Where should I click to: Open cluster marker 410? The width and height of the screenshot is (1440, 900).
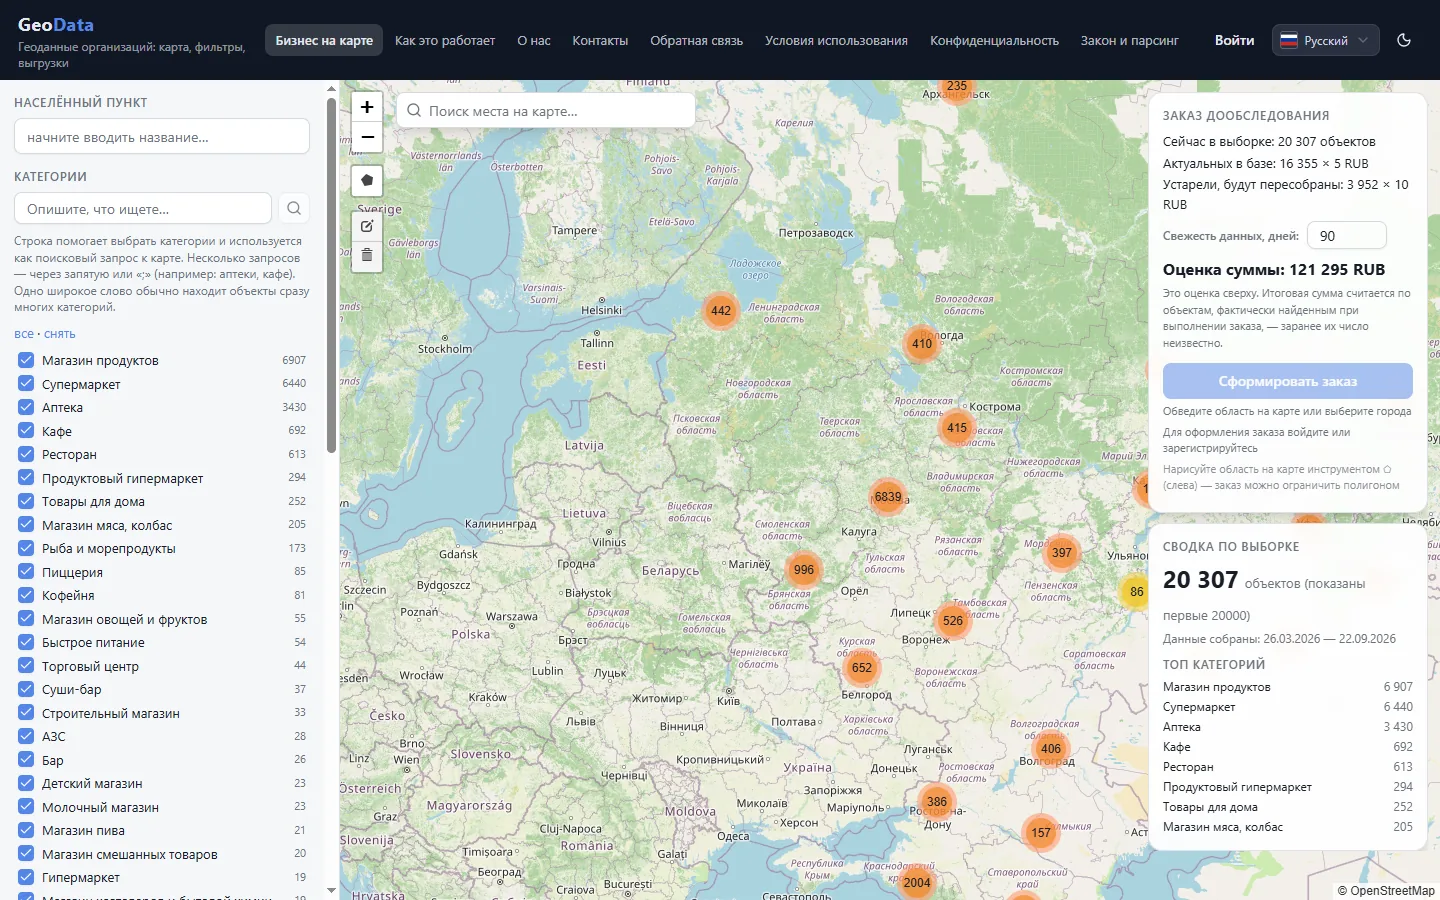922,344
